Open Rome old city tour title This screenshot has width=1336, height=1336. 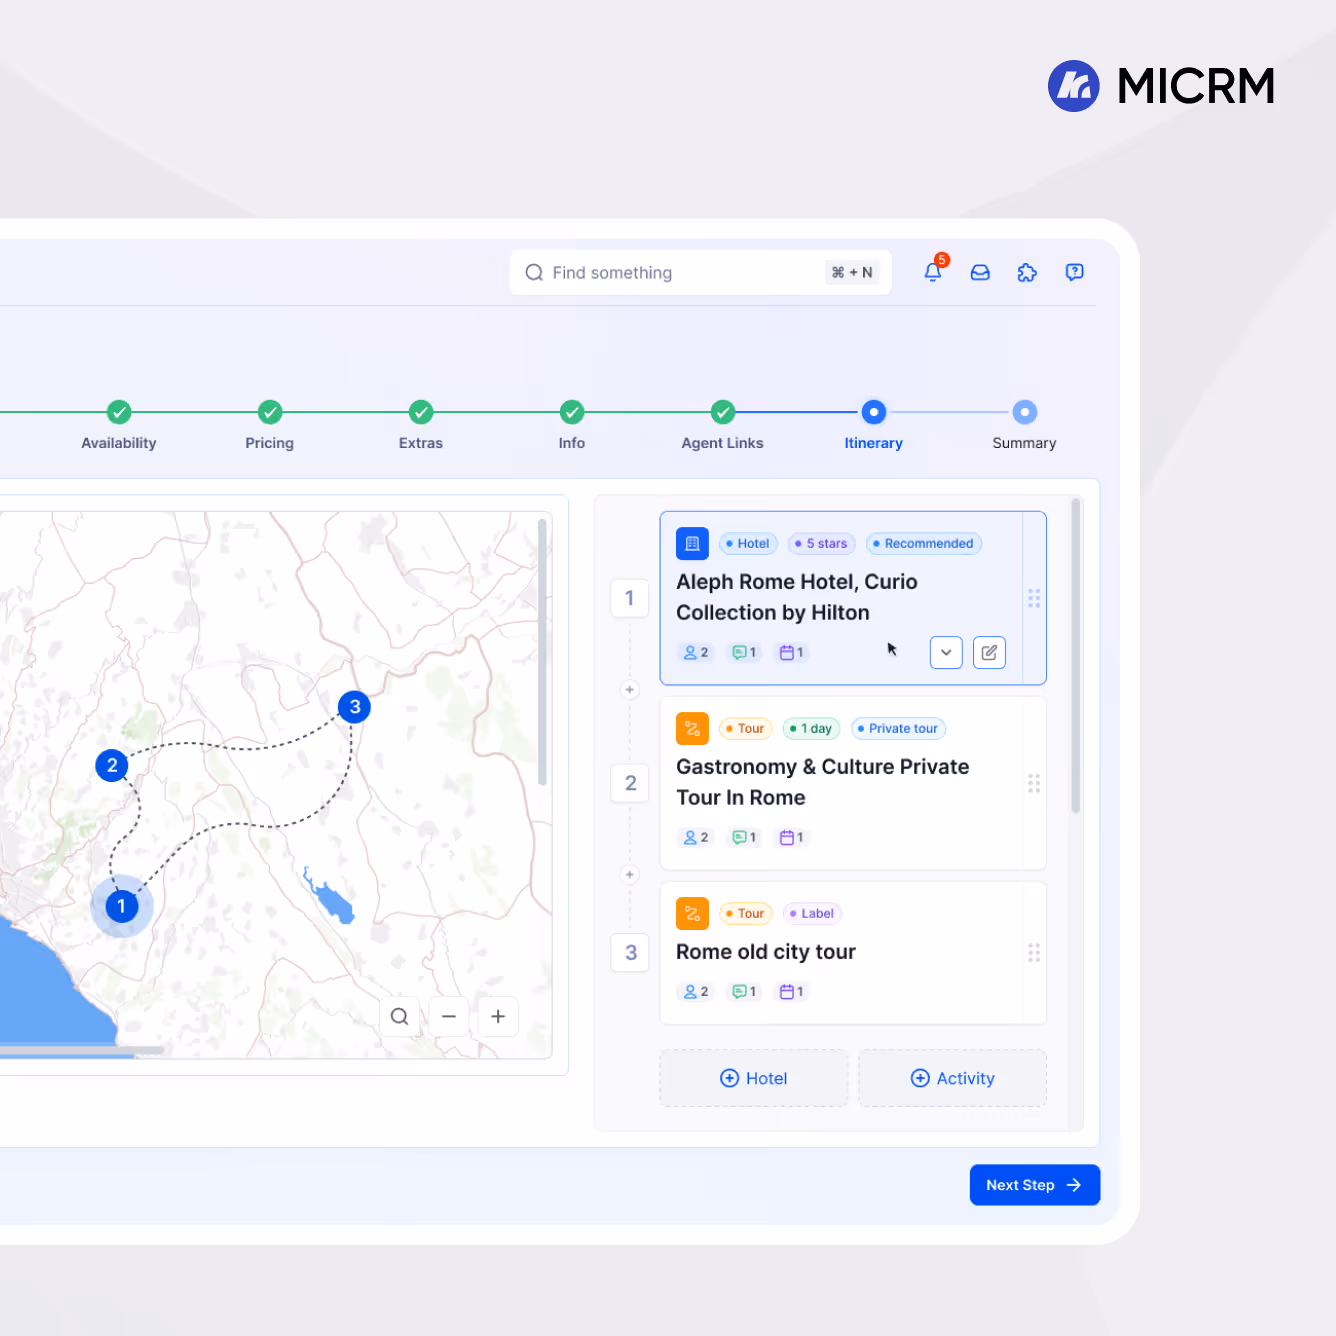[766, 952]
